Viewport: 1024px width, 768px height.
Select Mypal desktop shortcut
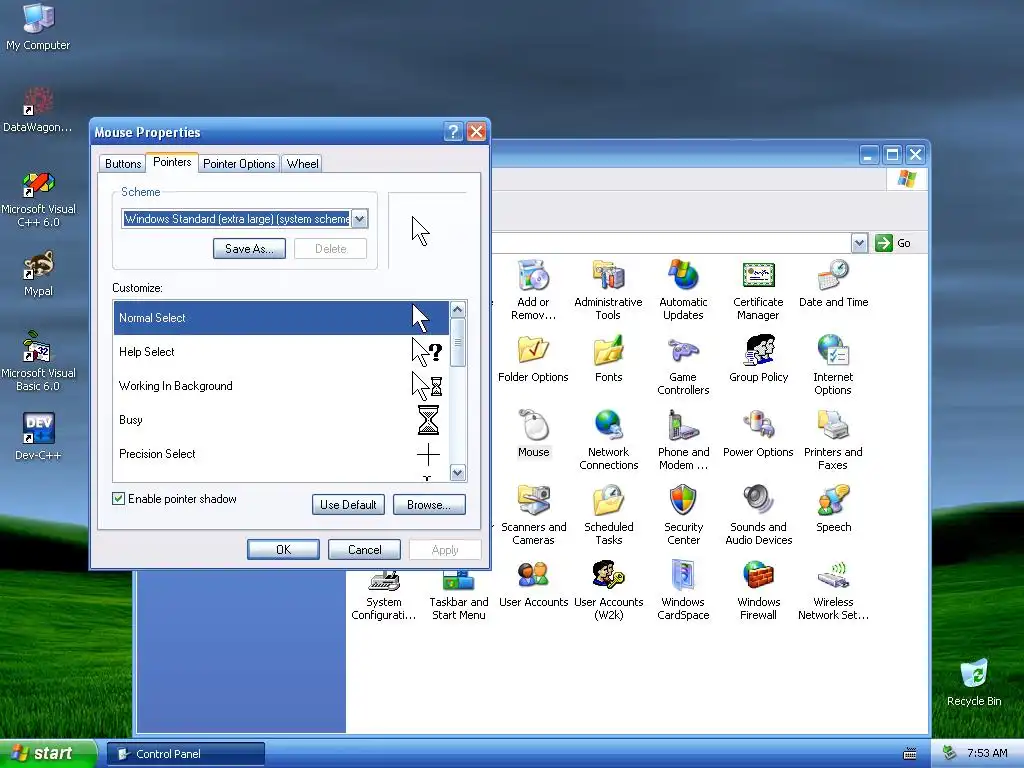[x=38, y=273]
